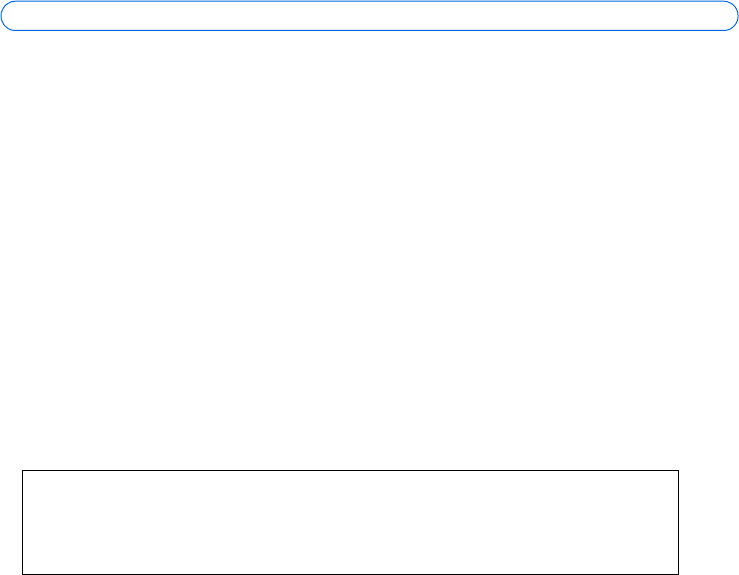Click the center of the blue rounded bar
Image resolution: width=739 pixels, height=575 pixels.
click(x=369, y=16)
